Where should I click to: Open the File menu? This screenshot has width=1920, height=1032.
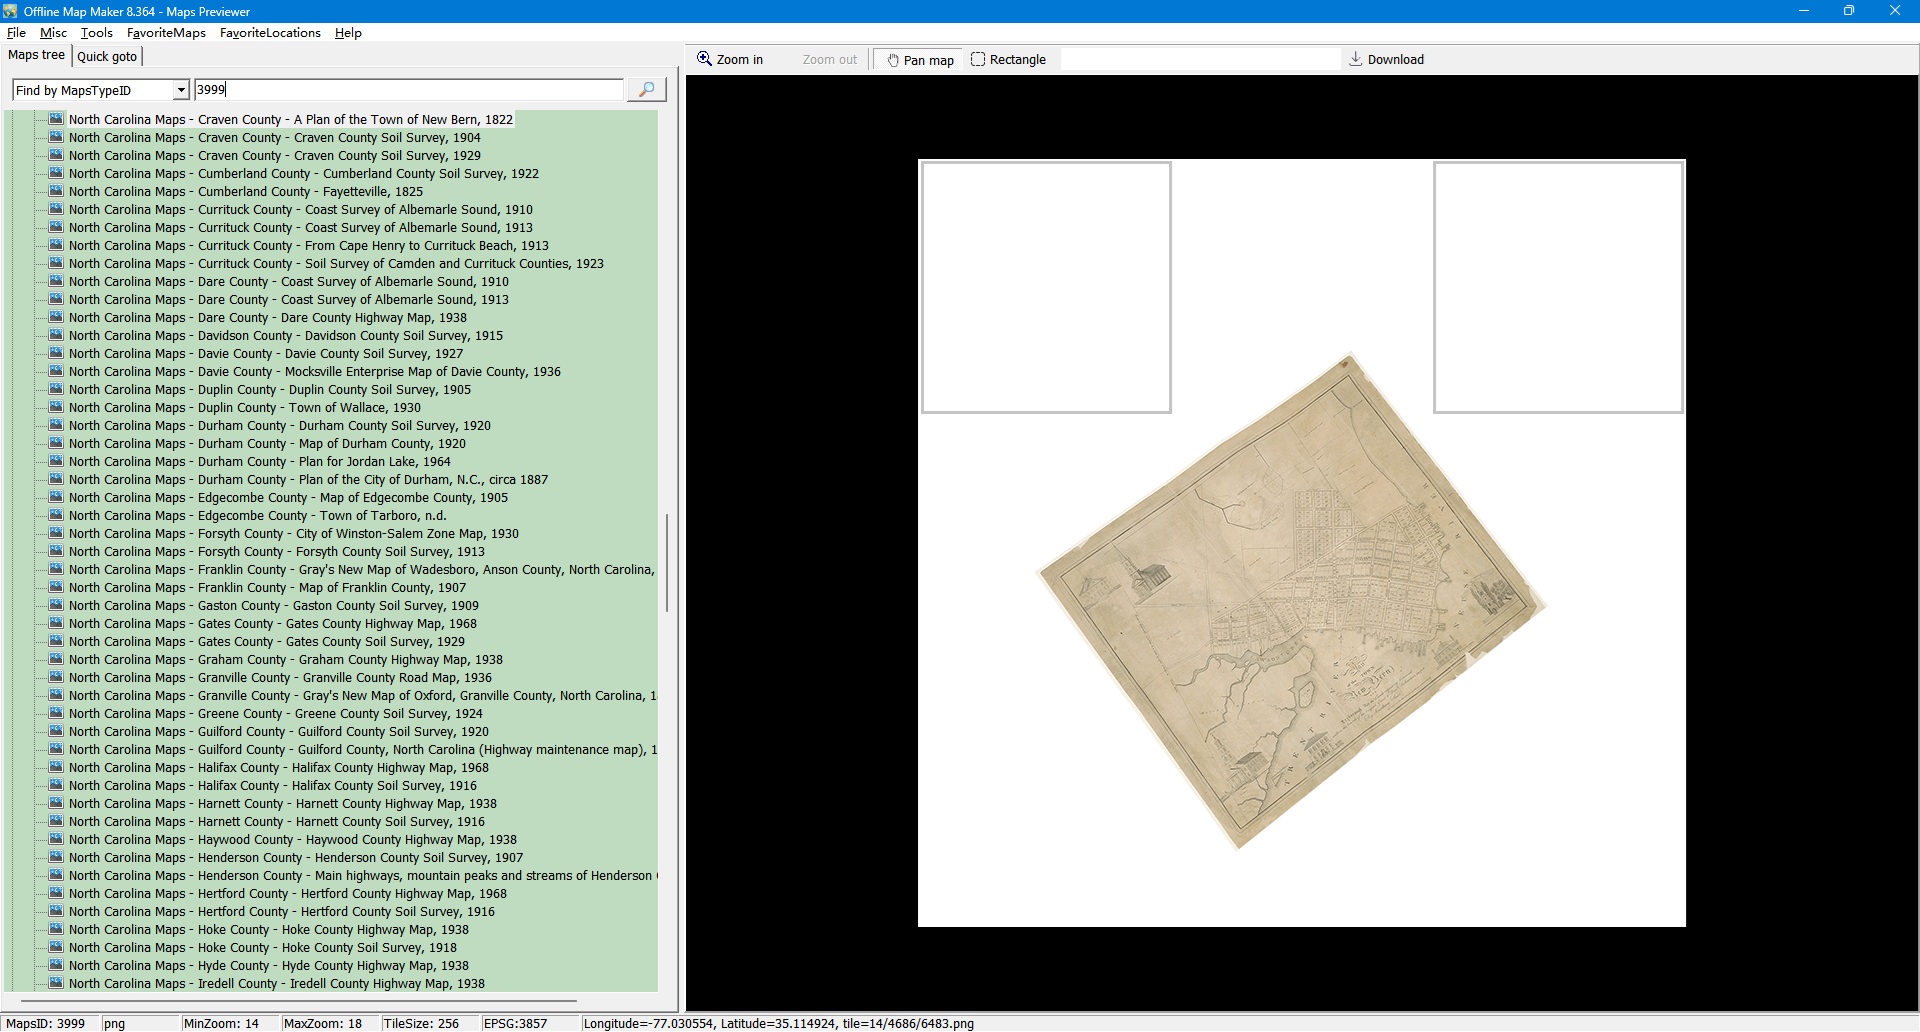click(16, 33)
